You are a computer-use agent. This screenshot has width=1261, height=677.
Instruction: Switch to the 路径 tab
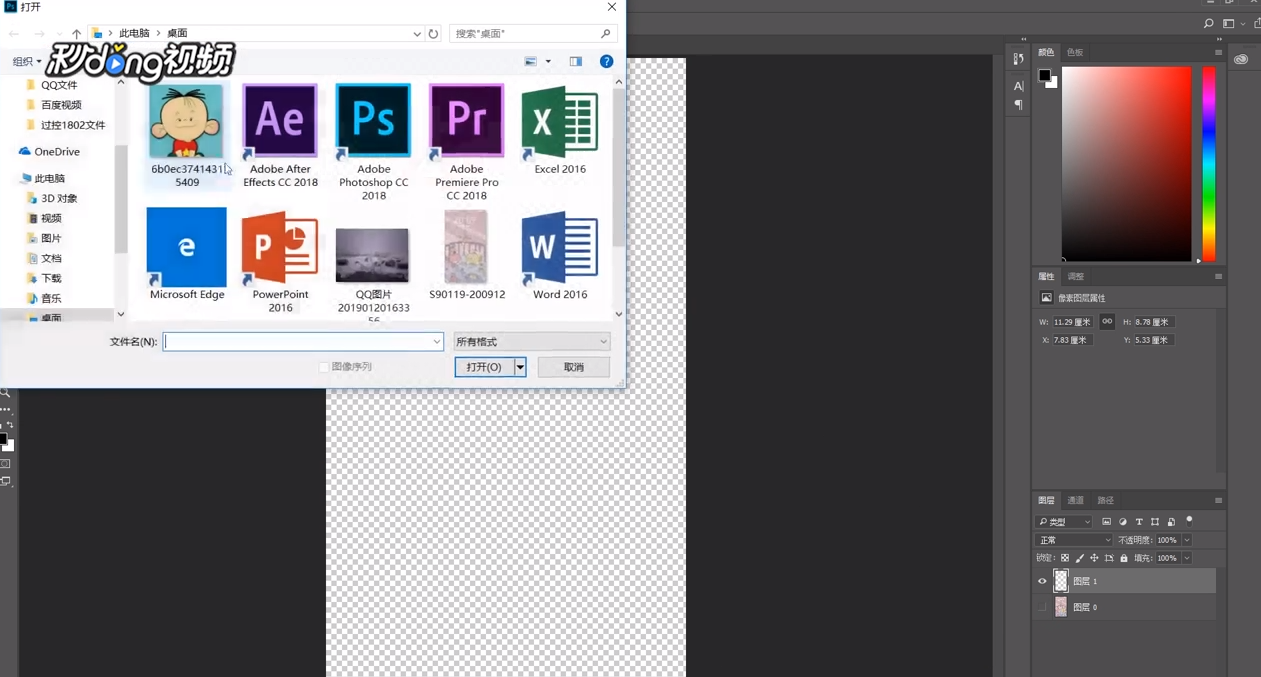click(1105, 500)
